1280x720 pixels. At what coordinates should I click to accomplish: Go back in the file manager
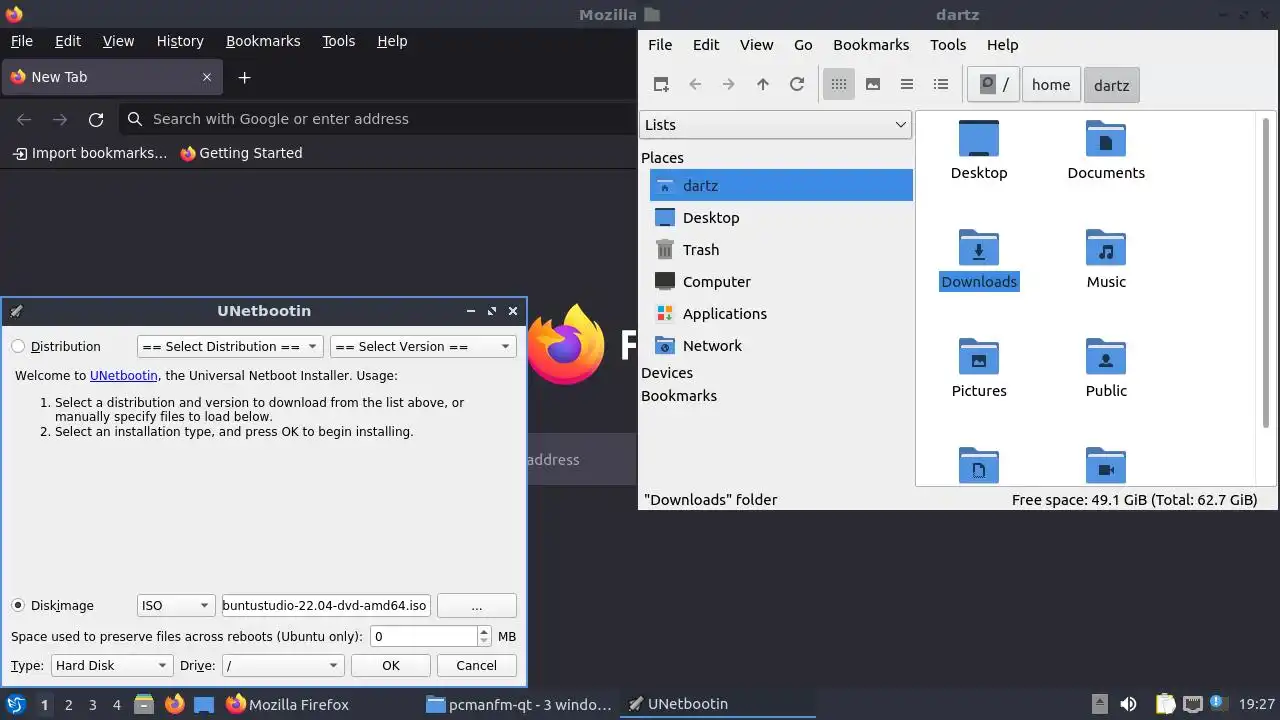tap(695, 85)
